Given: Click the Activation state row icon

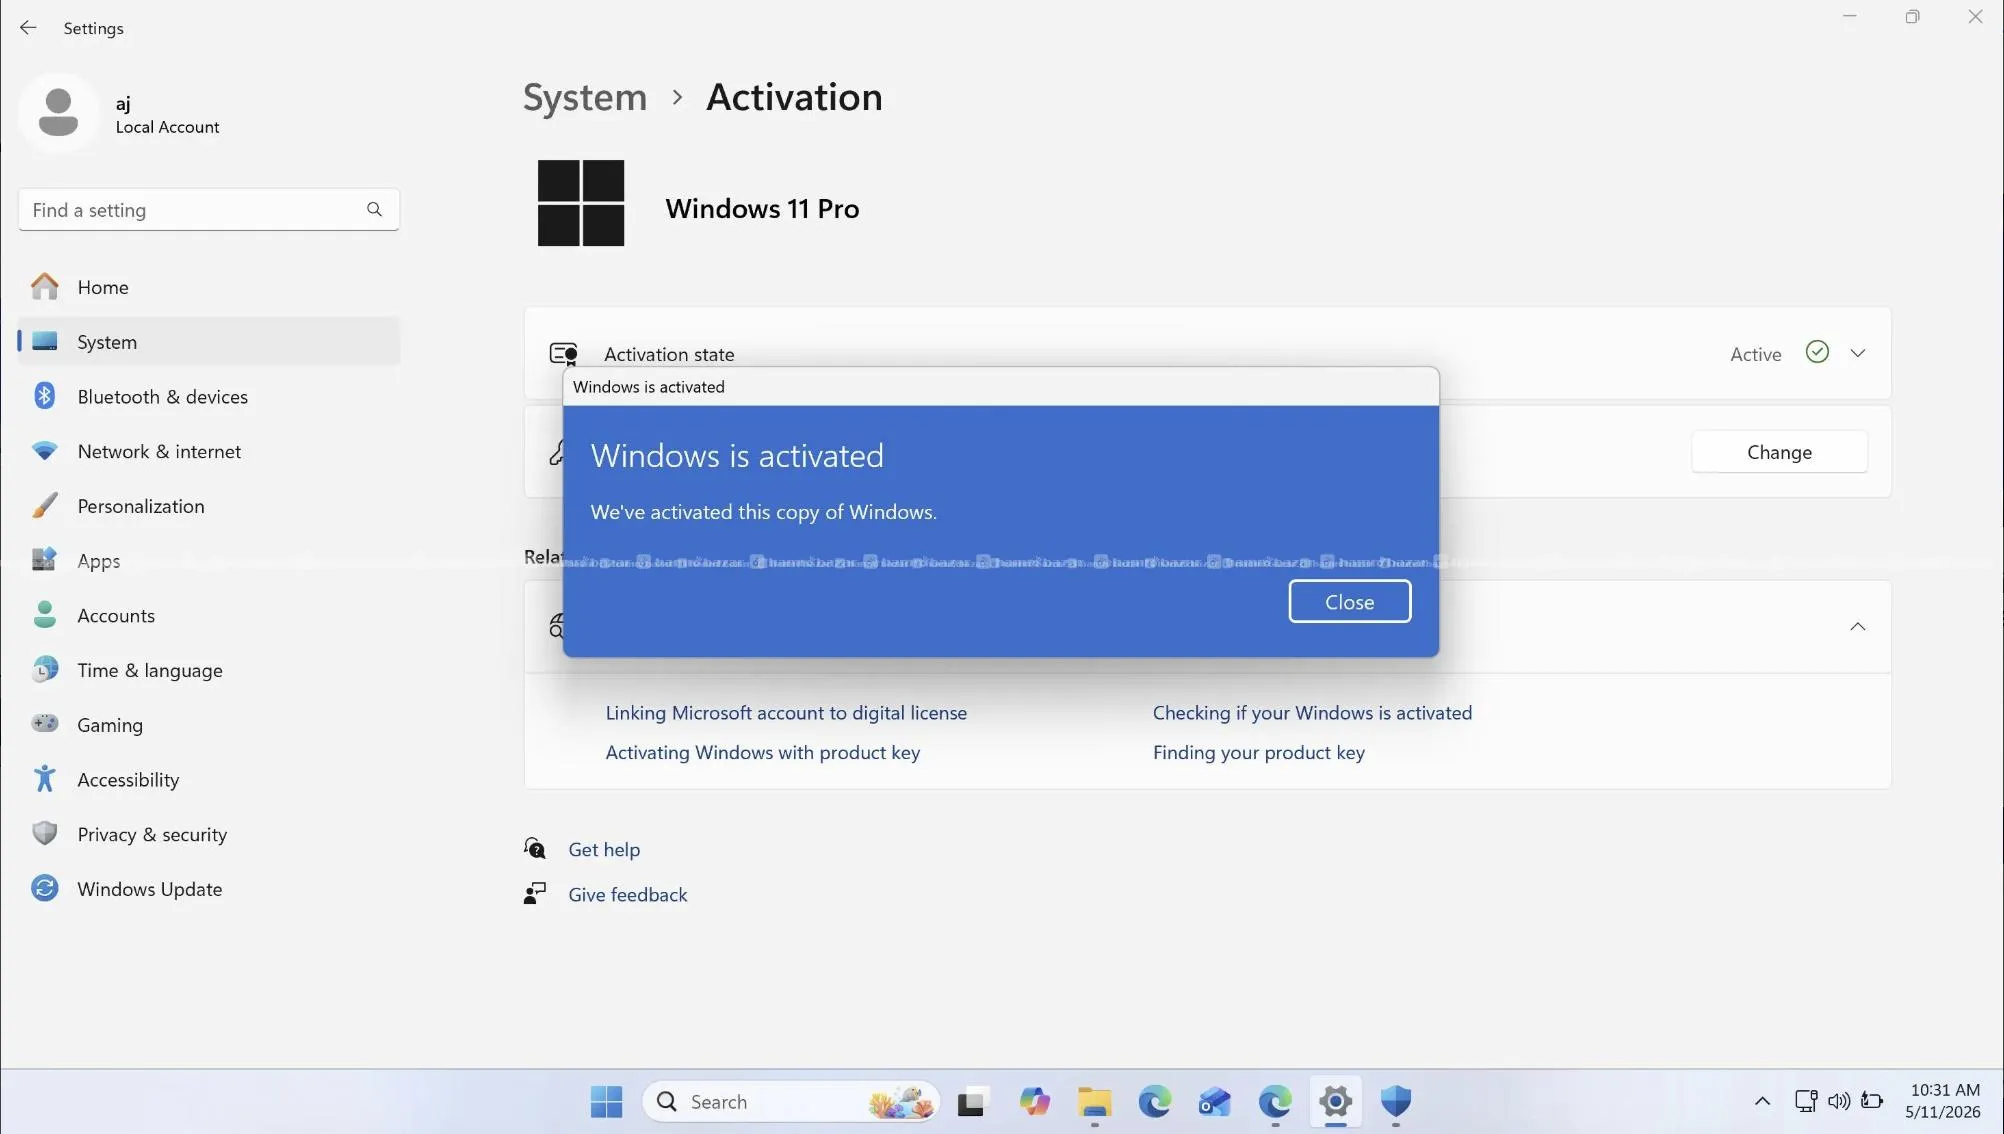Looking at the screenshot, I should (564, 353).
